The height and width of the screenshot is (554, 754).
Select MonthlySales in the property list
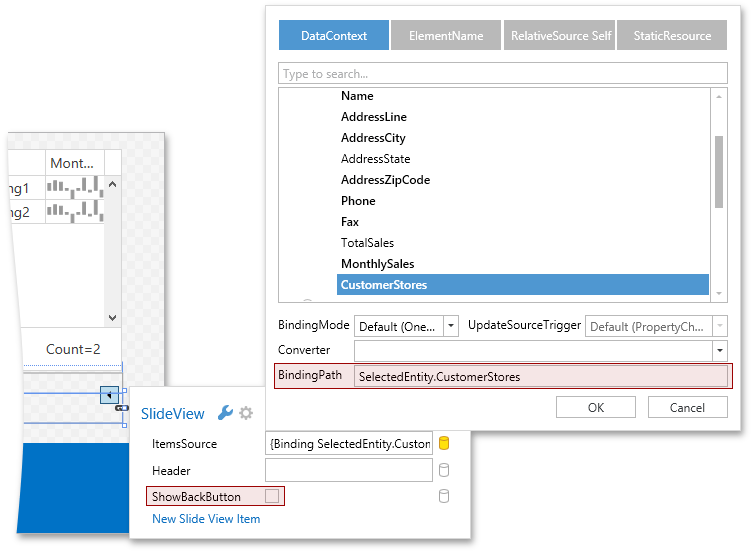tap(377, 264)
